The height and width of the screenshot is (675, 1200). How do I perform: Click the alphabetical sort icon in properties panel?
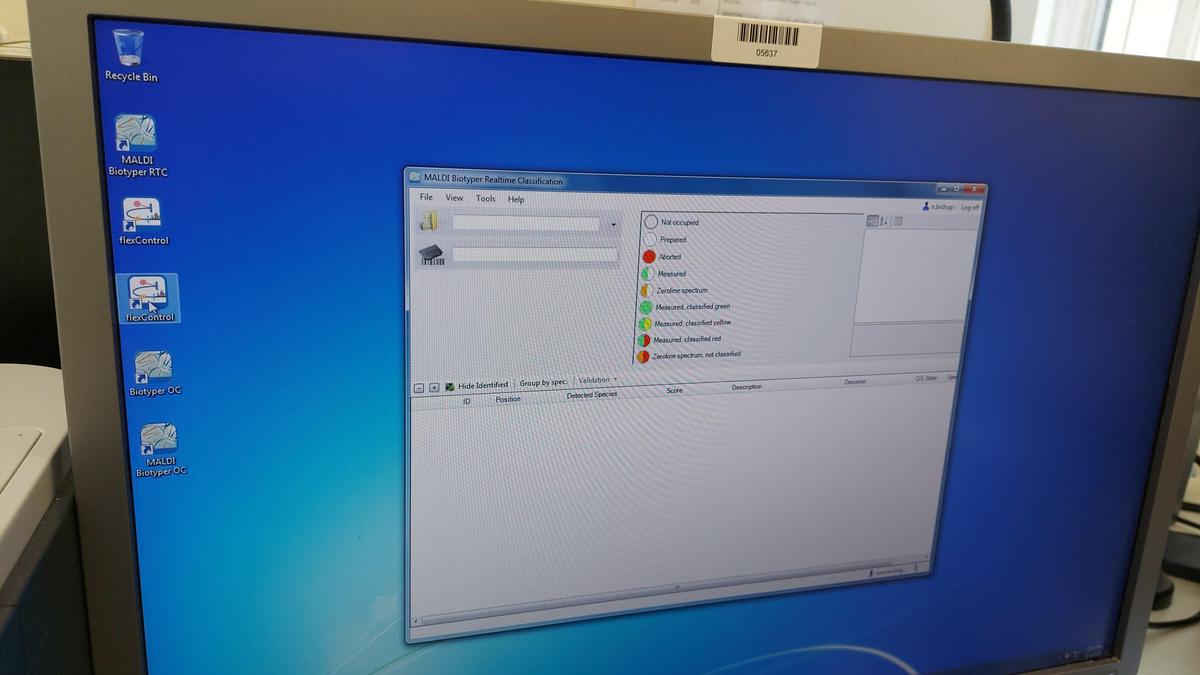[x=884, y=220]
